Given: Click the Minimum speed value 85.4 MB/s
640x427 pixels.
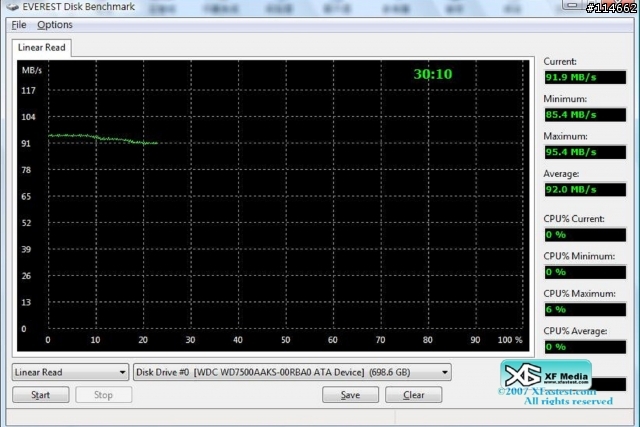Looking at the screenshot, I should 585,115.
